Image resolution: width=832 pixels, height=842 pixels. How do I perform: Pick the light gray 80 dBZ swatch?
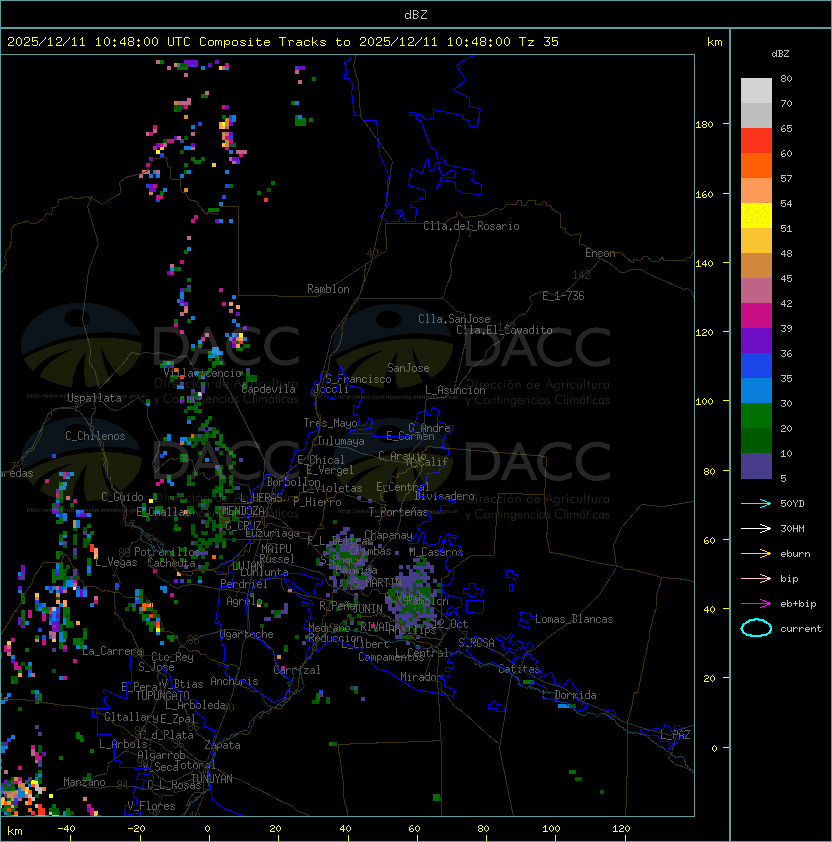[756, 90]
